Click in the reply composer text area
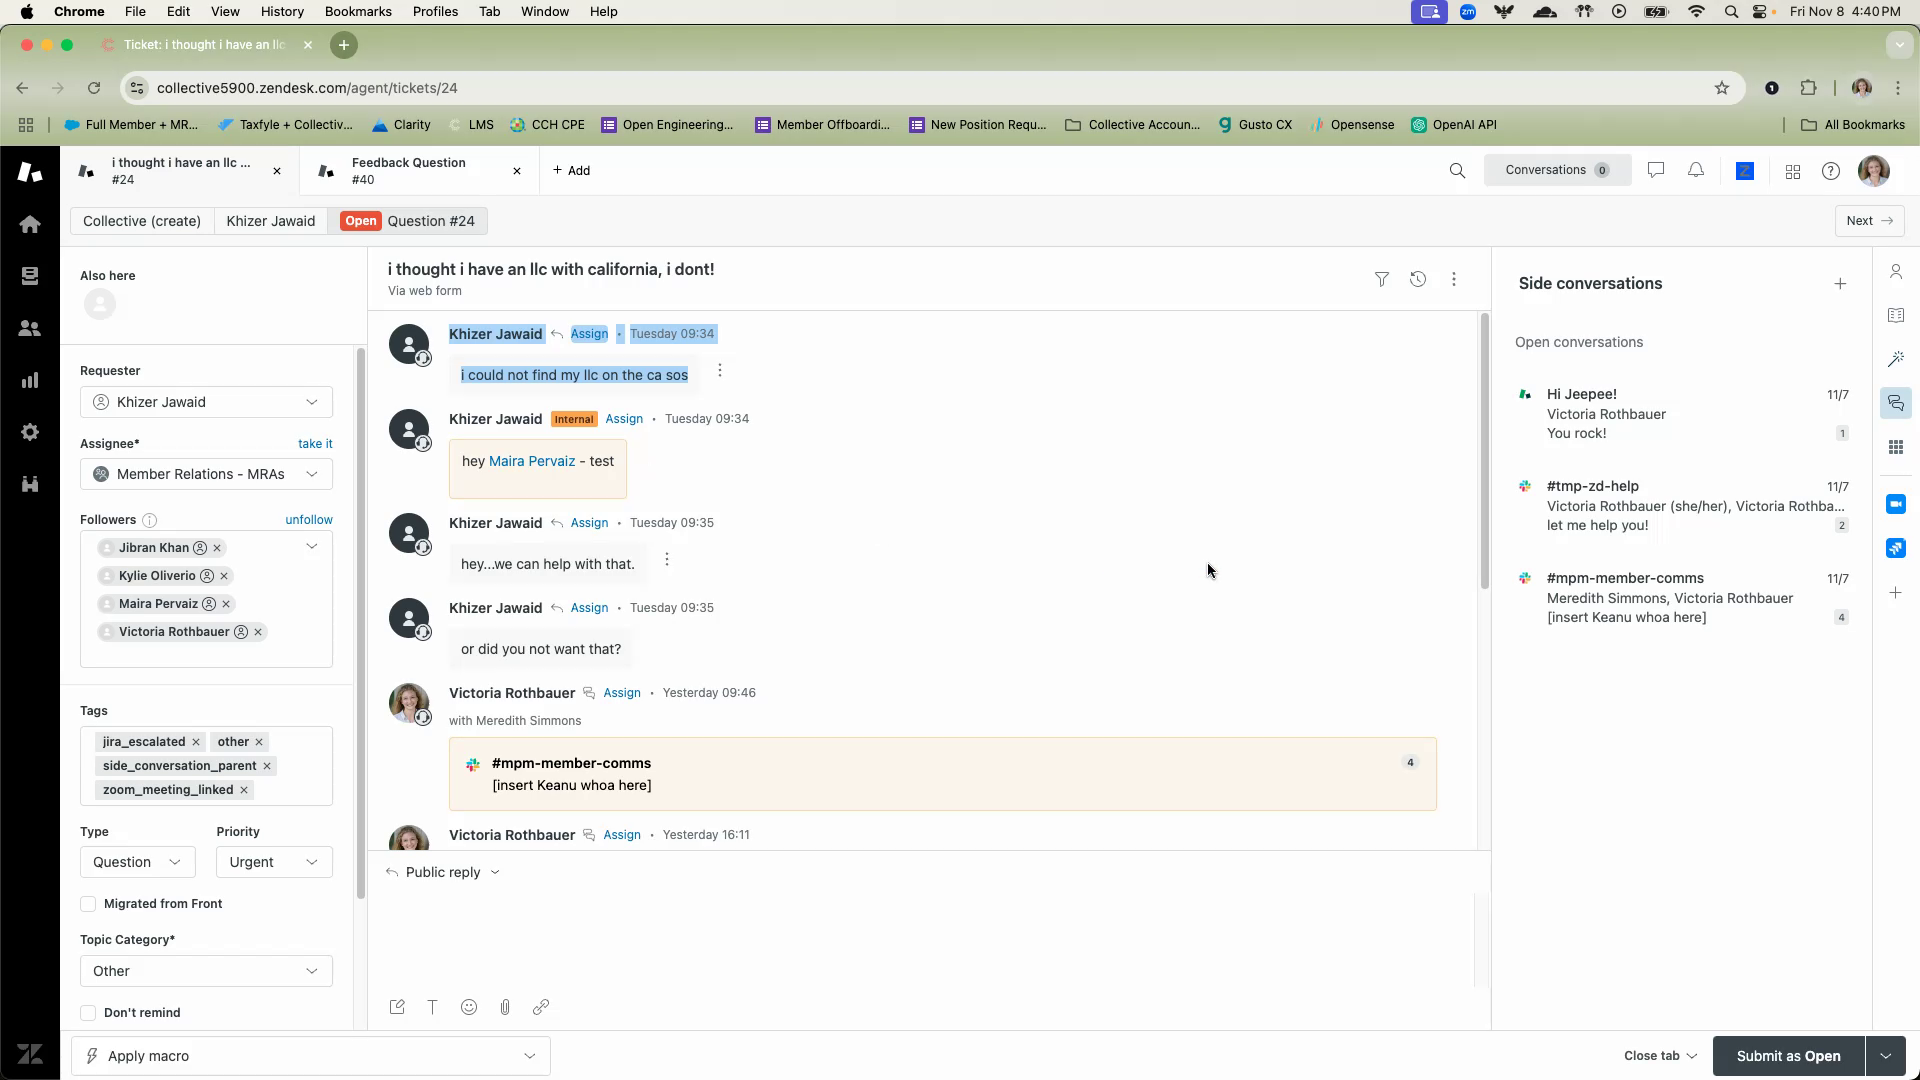Viewport: 1920px width, 1080px height. [920, 940]
